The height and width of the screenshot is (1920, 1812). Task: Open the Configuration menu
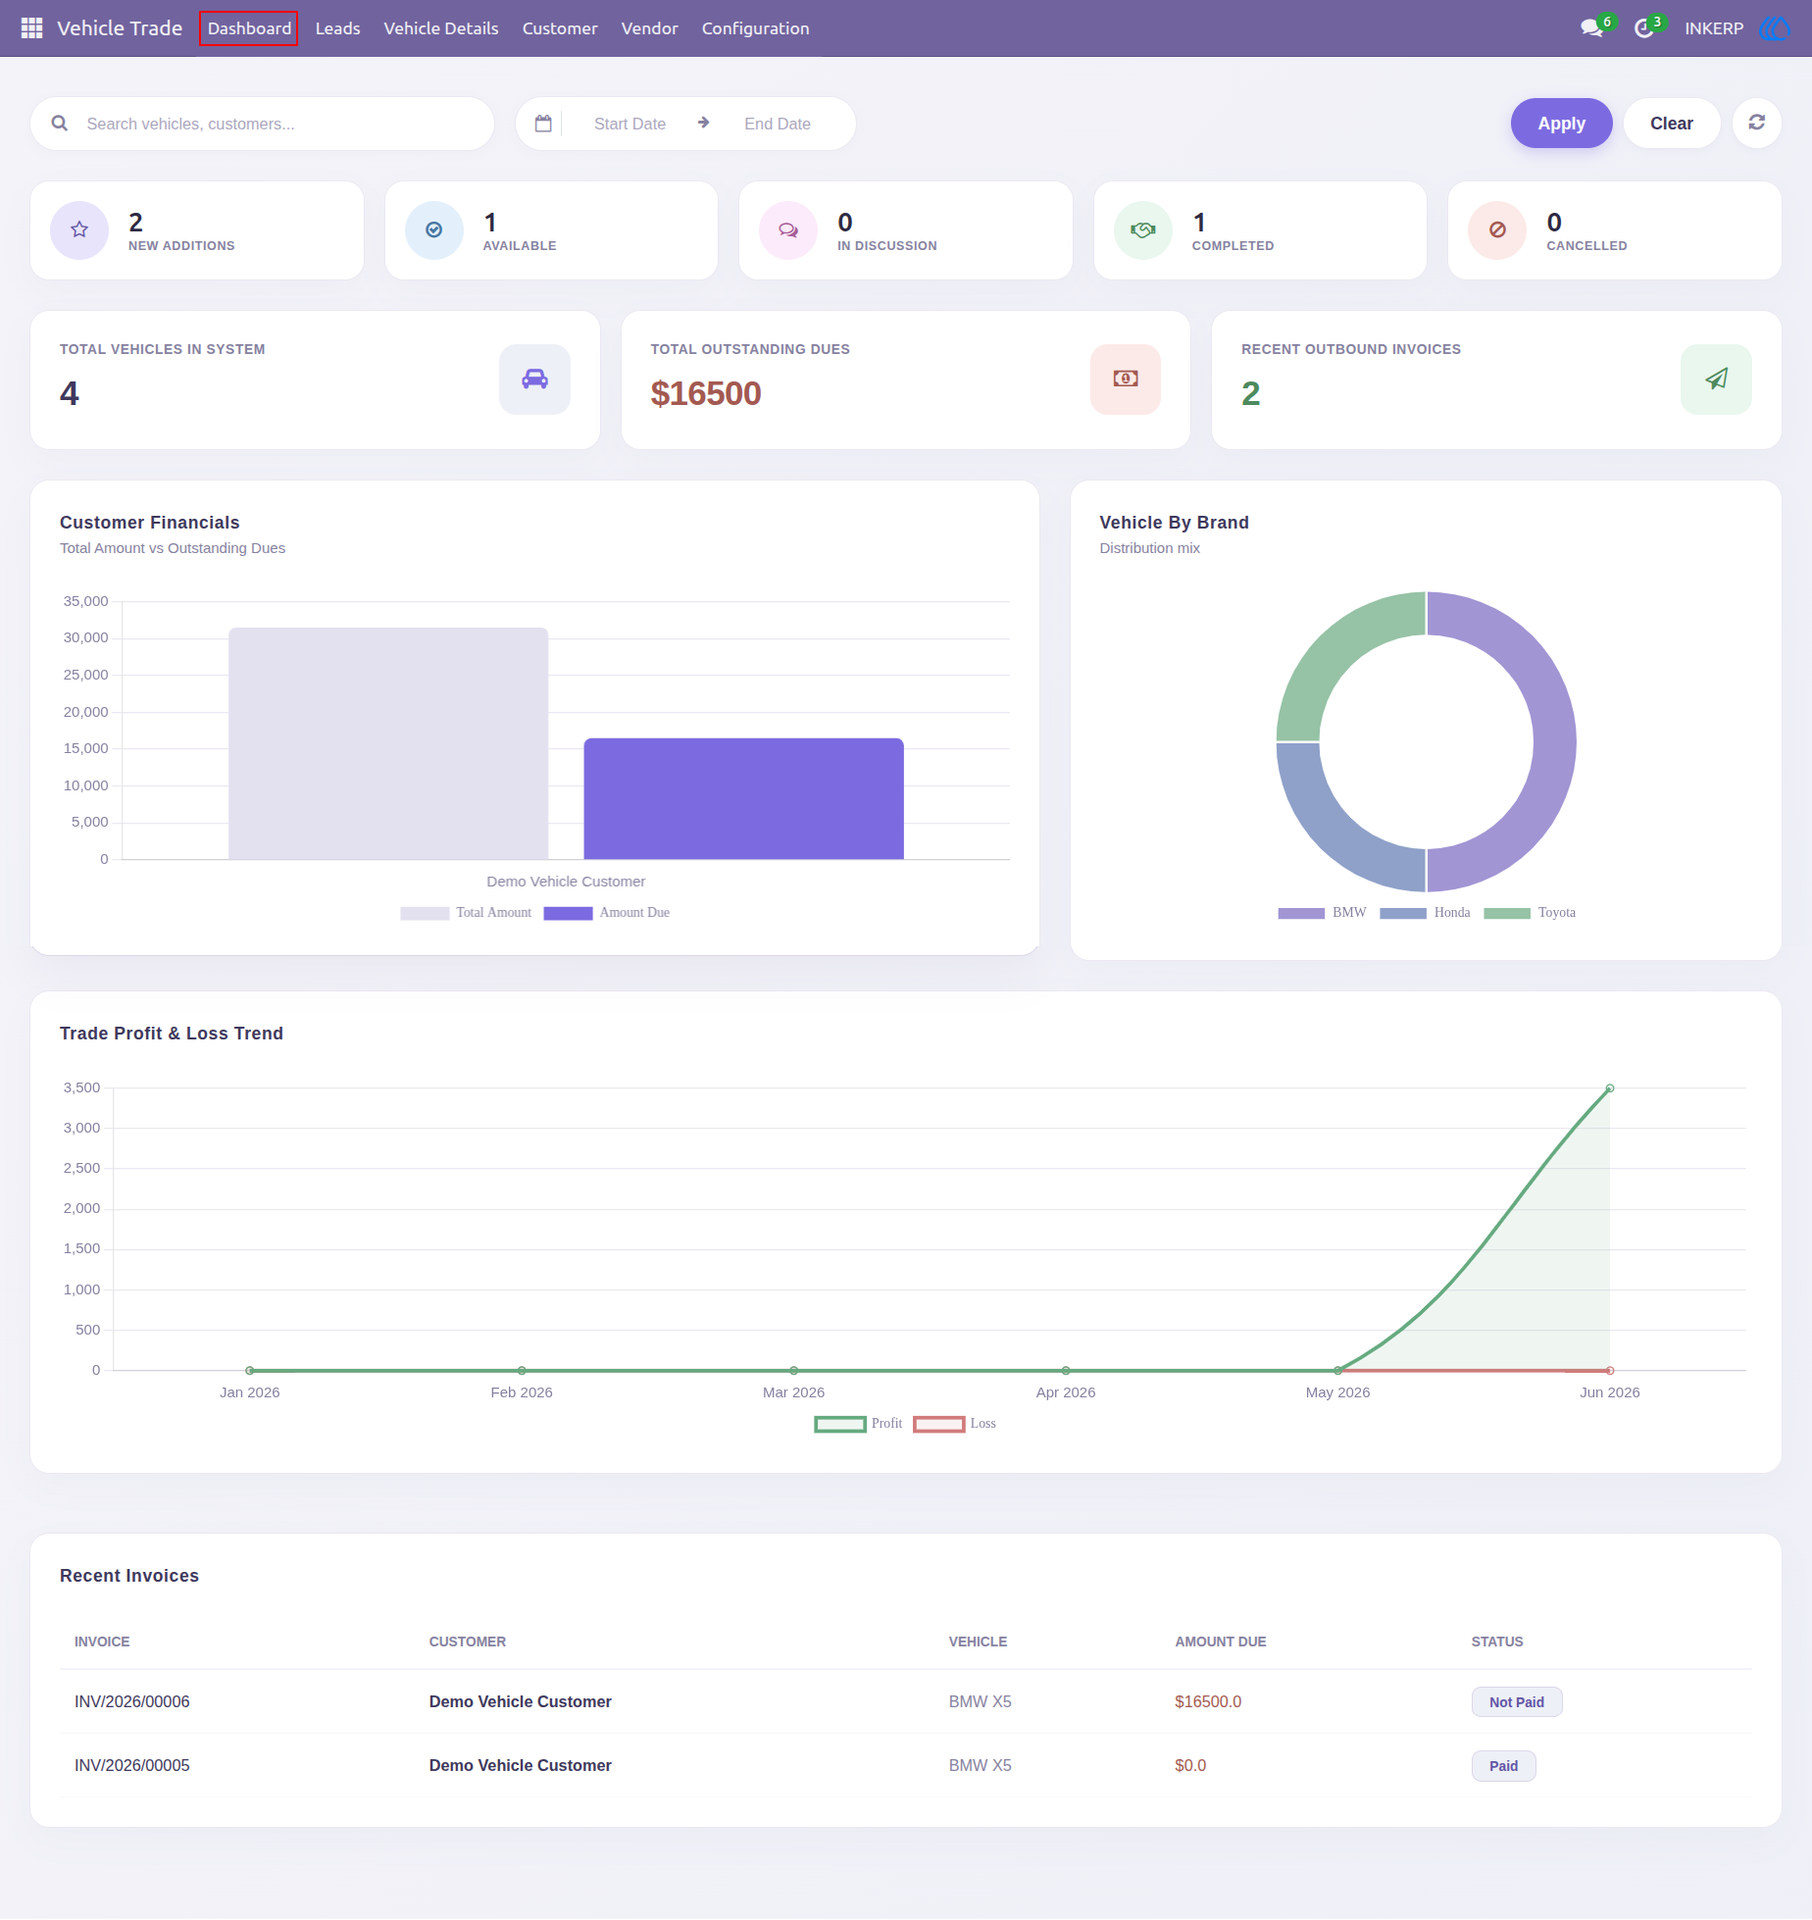click(x=755, y=28)
